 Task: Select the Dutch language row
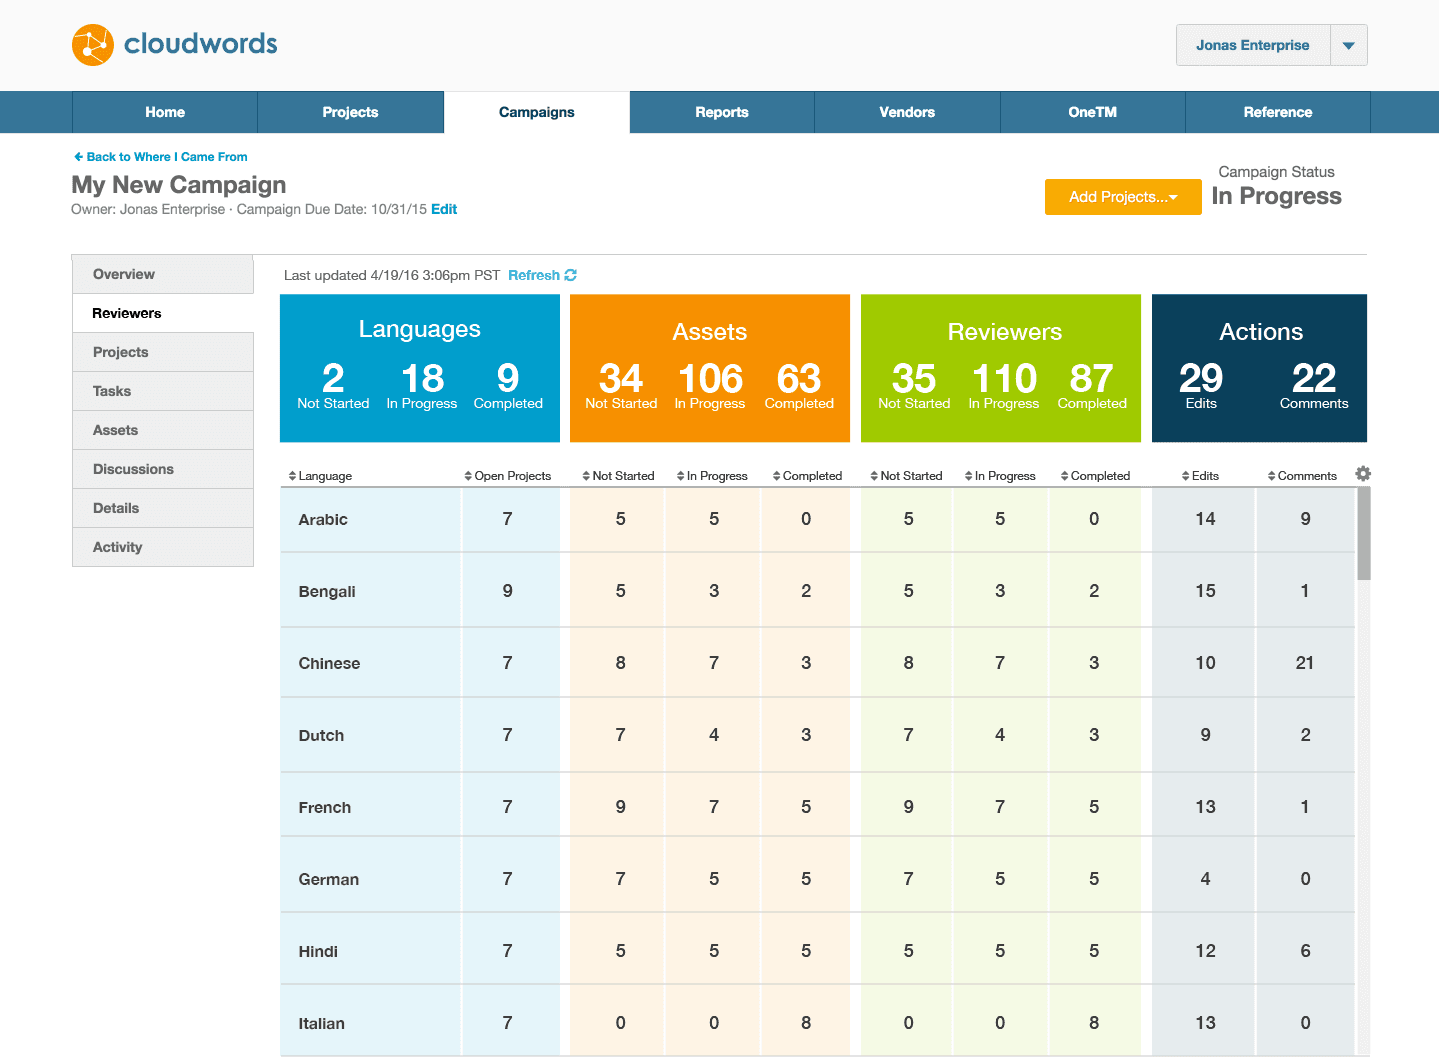tap(817, 735)
